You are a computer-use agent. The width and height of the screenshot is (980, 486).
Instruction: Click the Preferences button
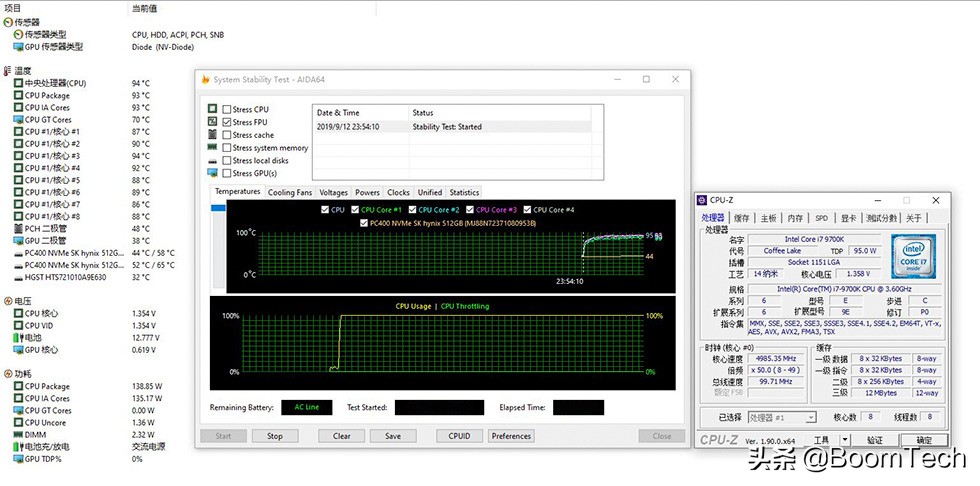[511, 436]
